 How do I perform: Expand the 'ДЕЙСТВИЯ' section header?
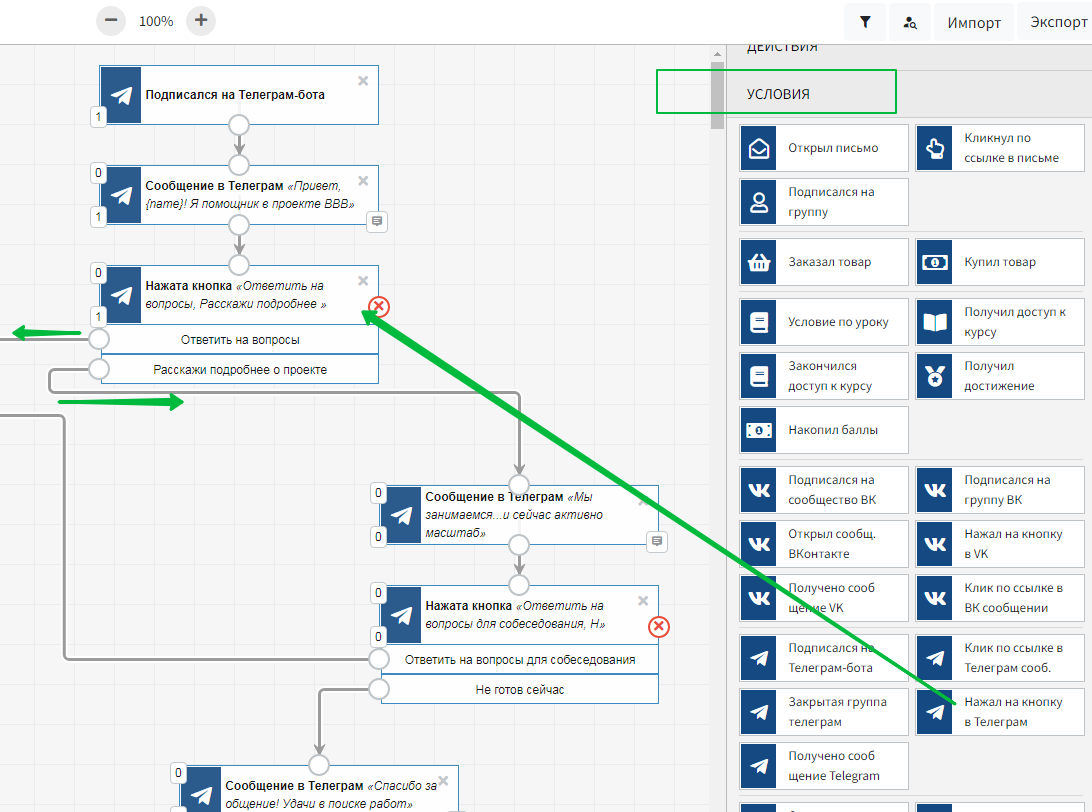781,47
